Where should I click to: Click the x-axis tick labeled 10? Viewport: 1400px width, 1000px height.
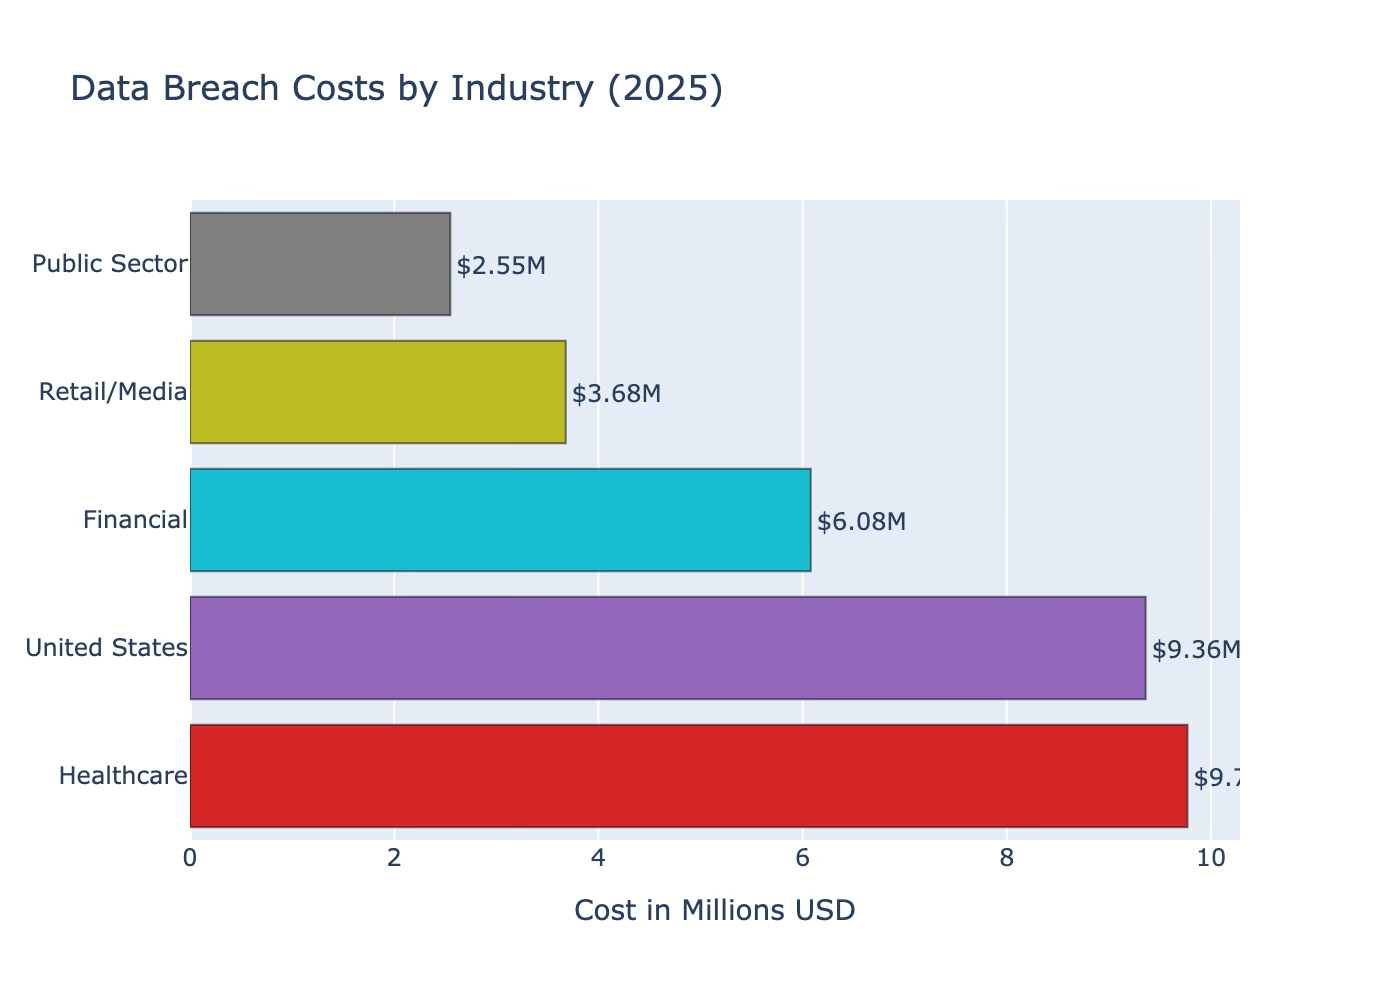click(x=1210, y=858)
